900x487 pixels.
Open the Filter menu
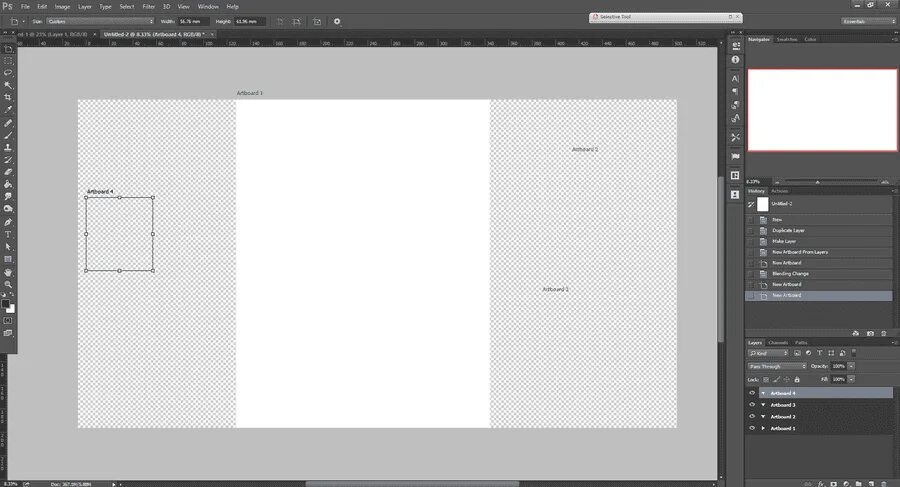pyautogui.click(x=149, y=7)
